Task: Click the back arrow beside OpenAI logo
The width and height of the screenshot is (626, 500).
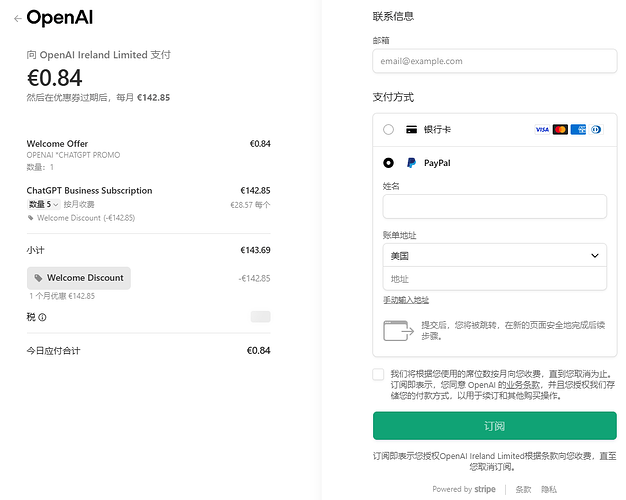Action: pyautogui.click(x=18, y=19)
